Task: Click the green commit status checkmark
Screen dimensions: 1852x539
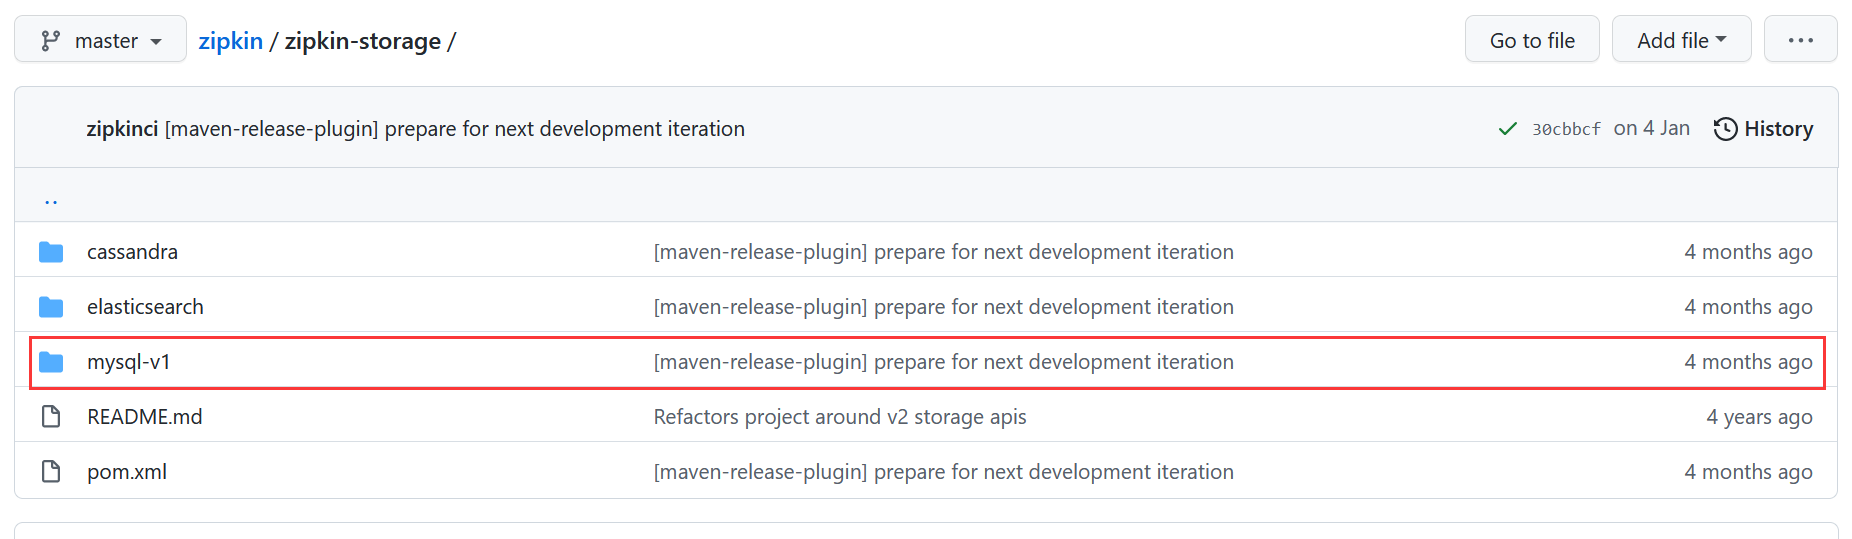Action: point(1507,129)
